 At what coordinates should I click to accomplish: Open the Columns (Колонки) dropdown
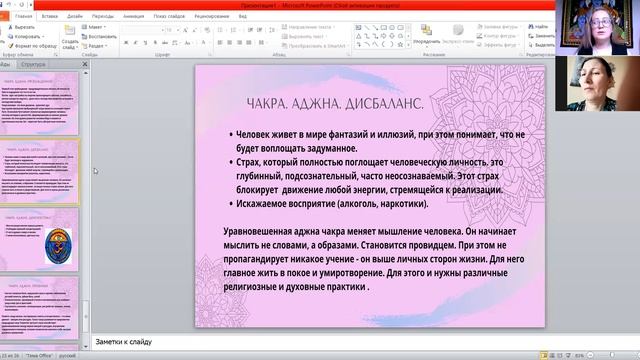(262, 42)
